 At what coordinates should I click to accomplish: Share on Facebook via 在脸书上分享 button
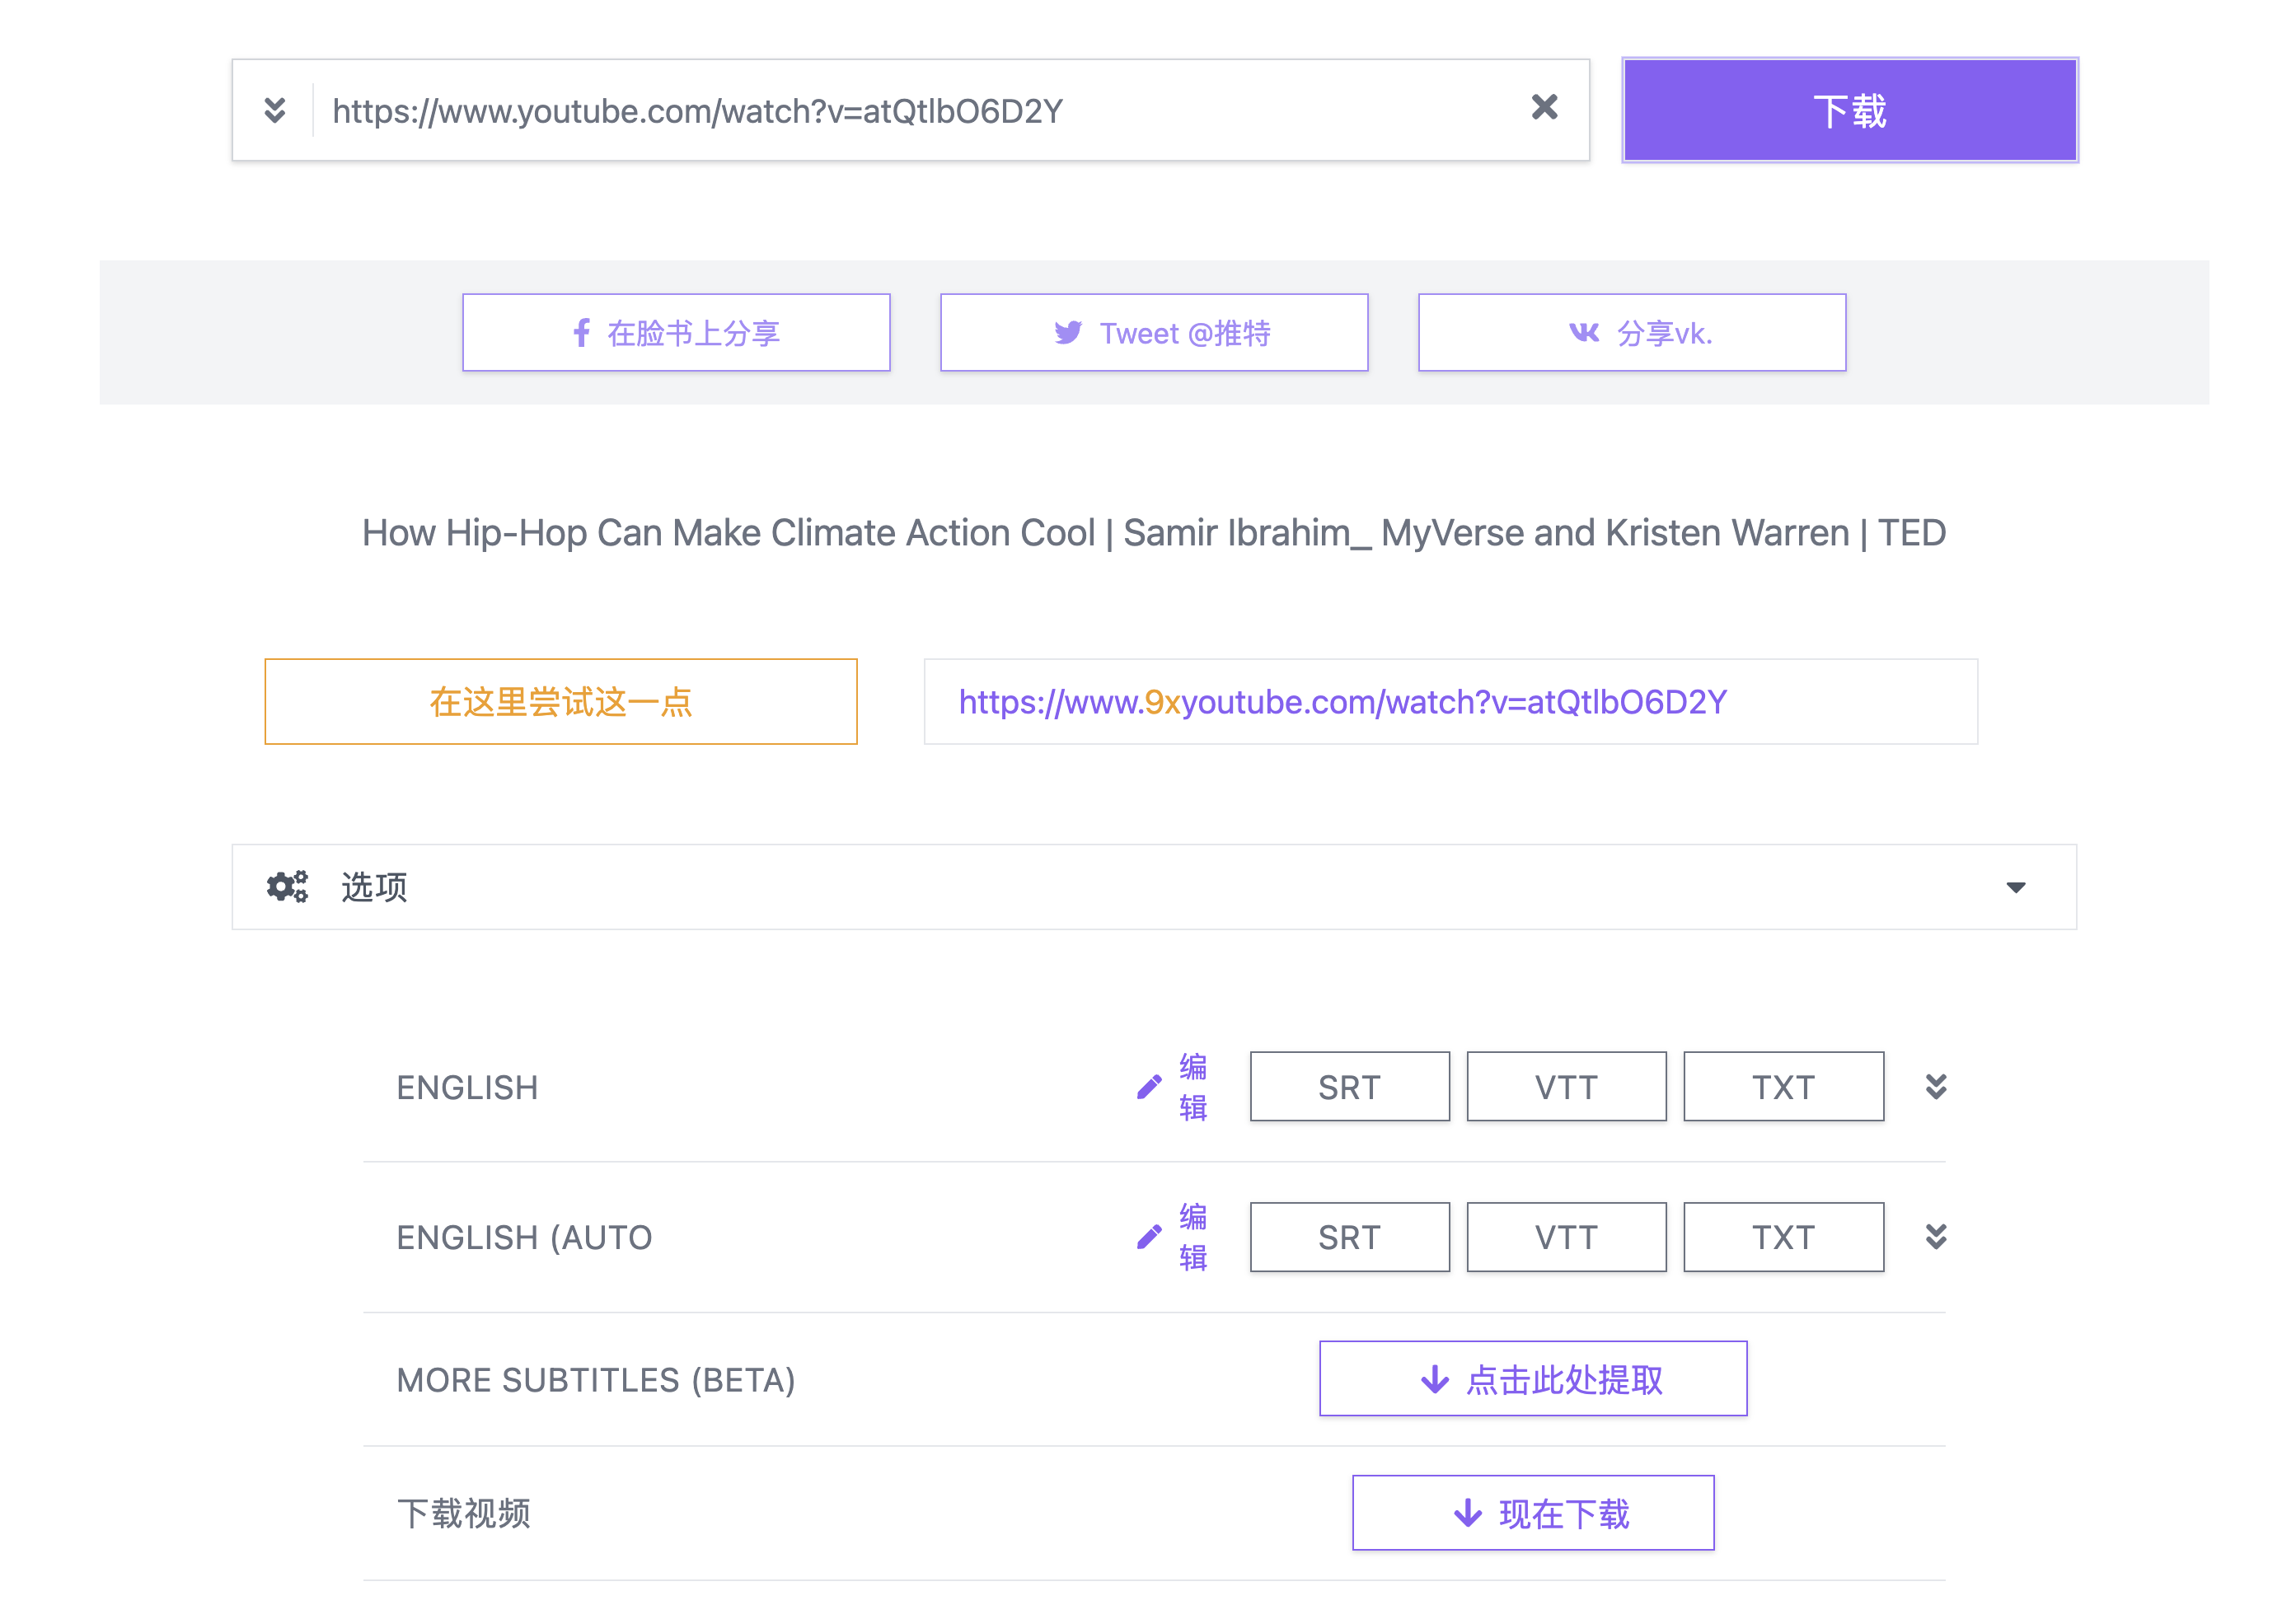coord(676,333)
